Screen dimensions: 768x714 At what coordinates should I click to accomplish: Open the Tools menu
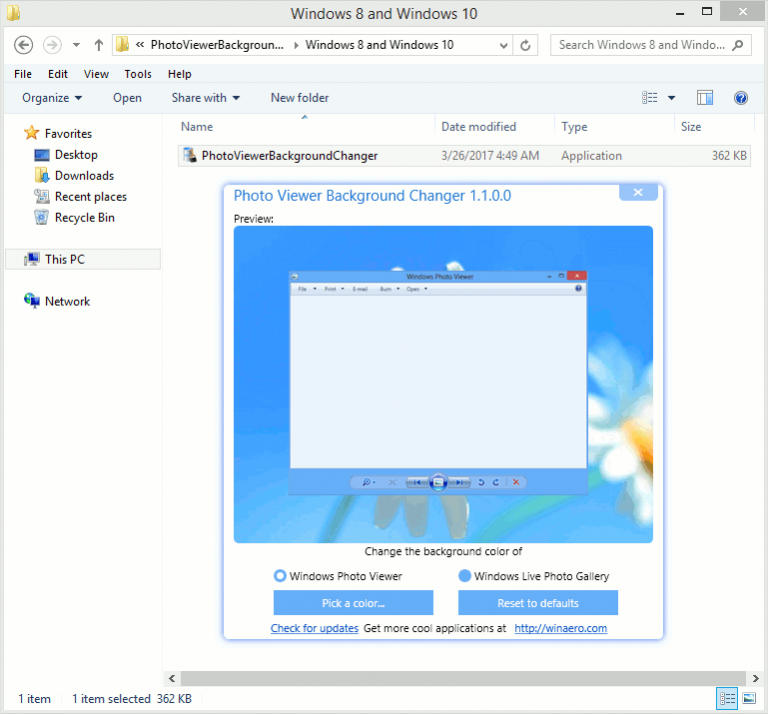138,74
